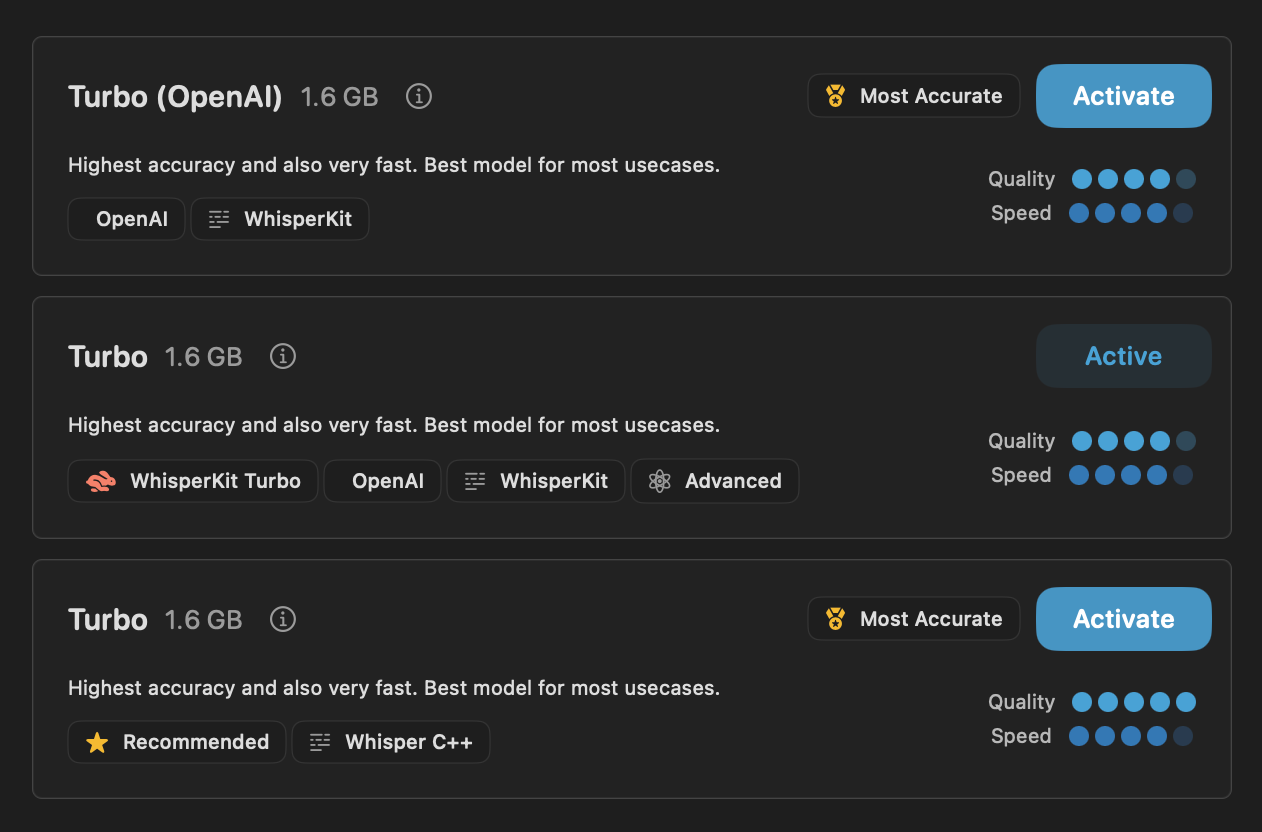Click the fifth Quality dot of Whisper C++ Turbo

tap(1186, 702)
